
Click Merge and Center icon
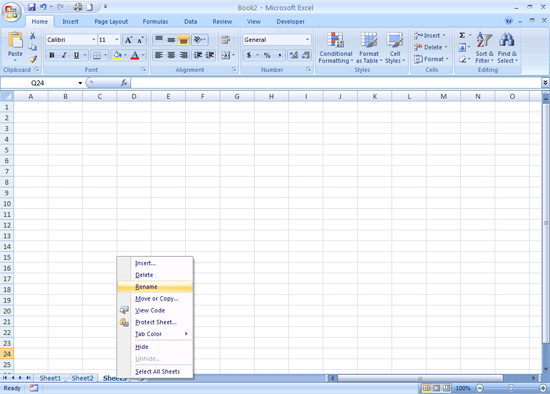point(225,55)
